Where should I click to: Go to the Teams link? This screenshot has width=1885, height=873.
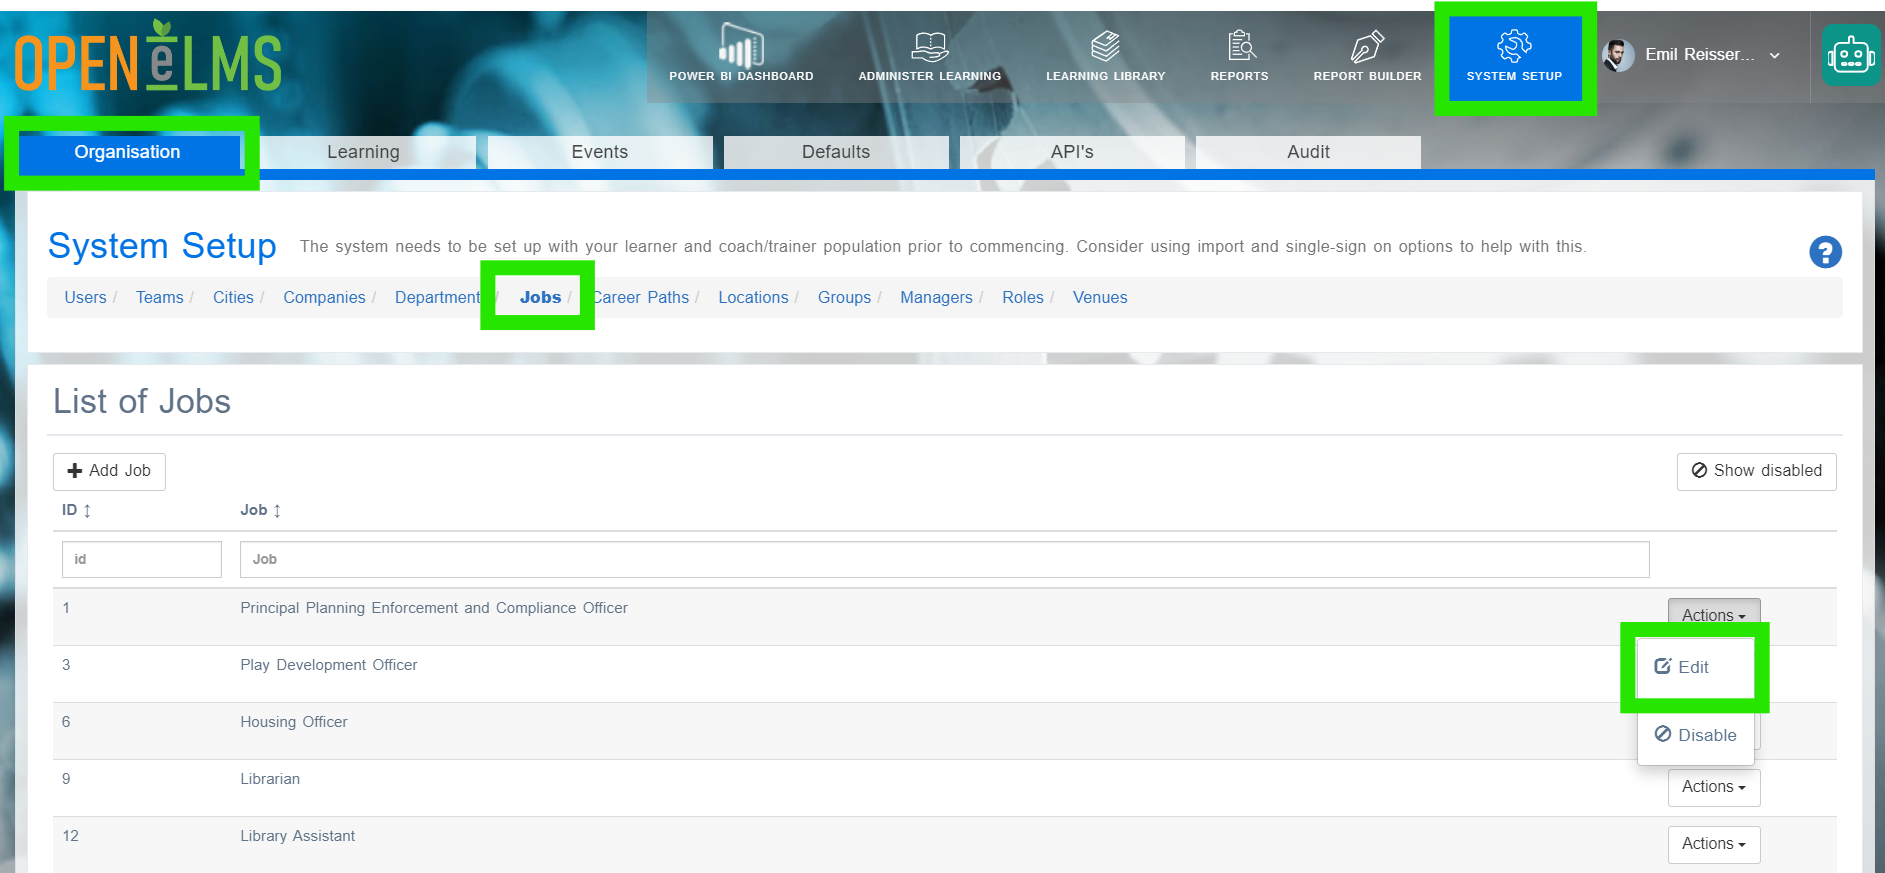tap(160, 297)
